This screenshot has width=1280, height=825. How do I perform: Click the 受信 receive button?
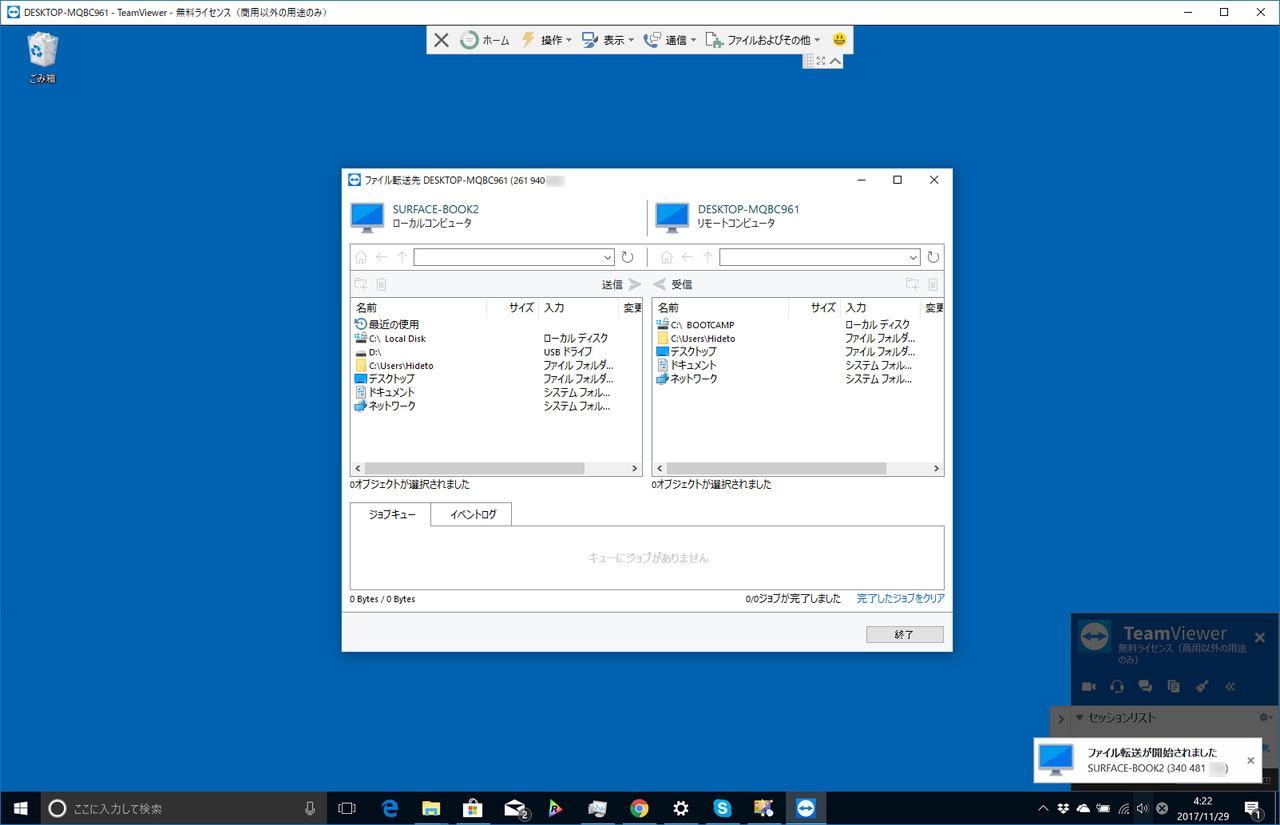(x=673, y=285)
